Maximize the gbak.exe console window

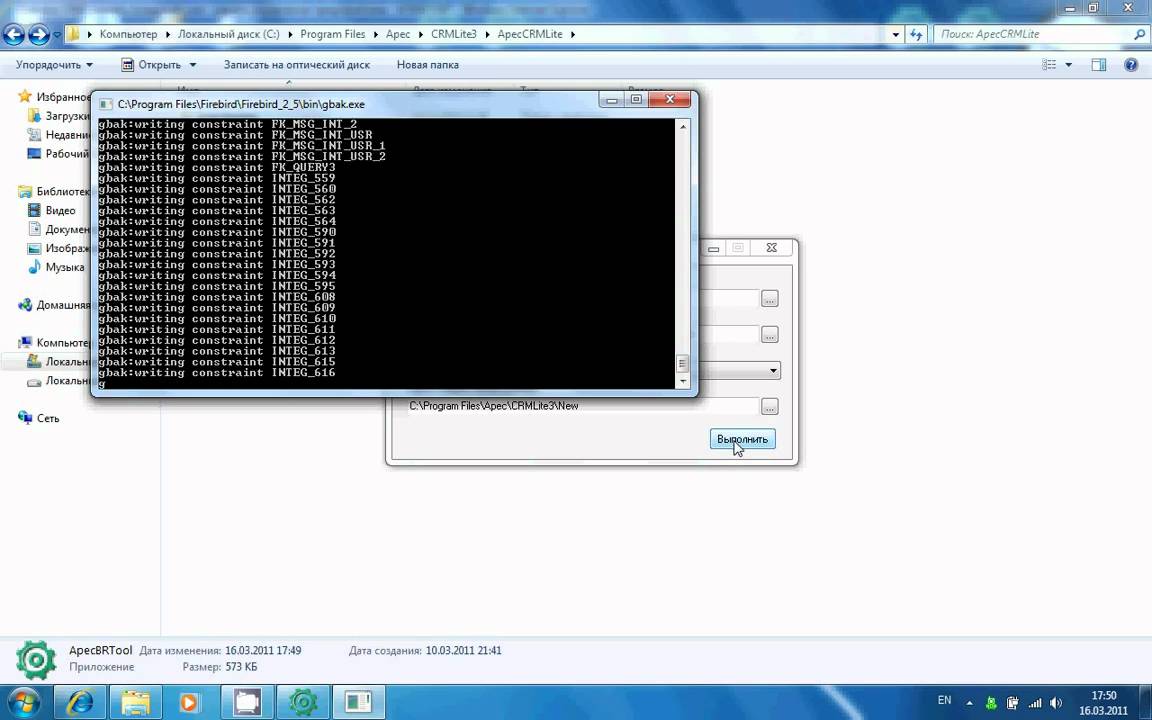coord(636,99)
